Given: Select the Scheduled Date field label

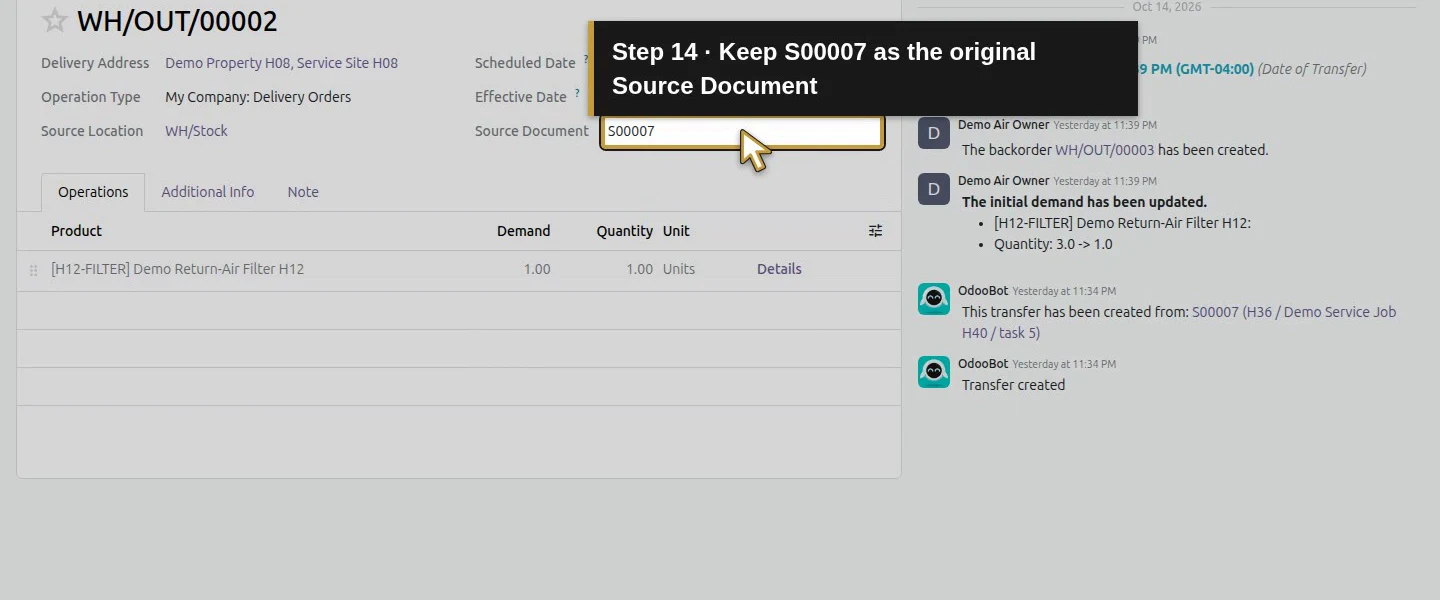Looking at the screenshot, I should click(x=525, y=63).
